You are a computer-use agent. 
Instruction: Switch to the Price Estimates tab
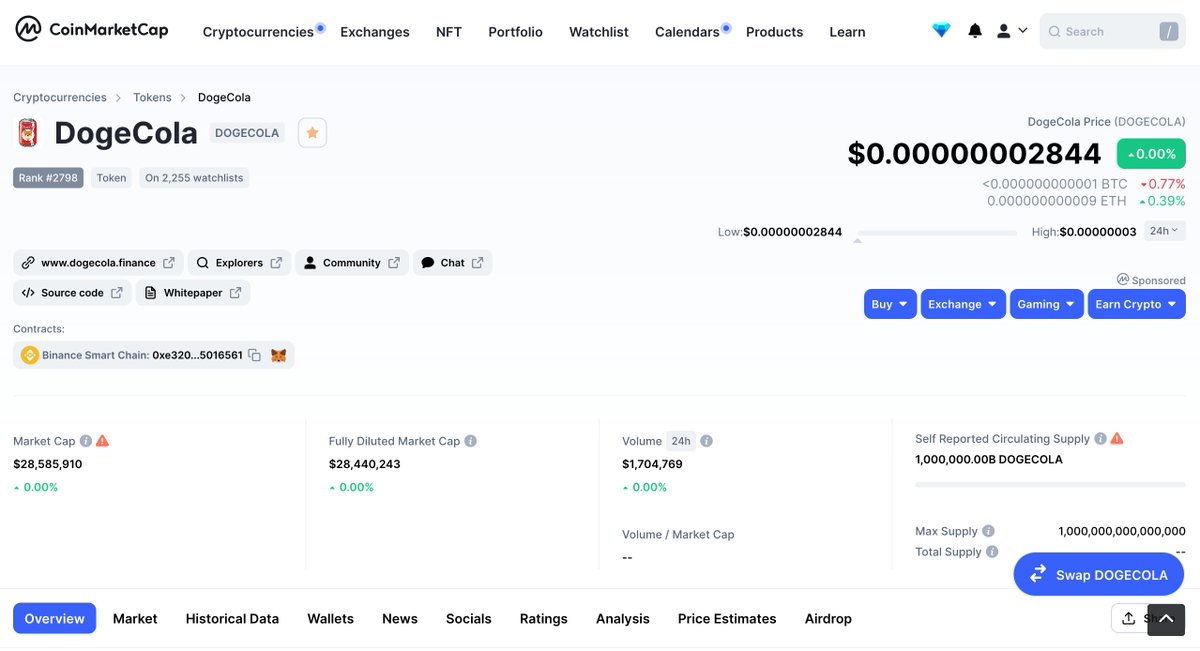[727, 619]
